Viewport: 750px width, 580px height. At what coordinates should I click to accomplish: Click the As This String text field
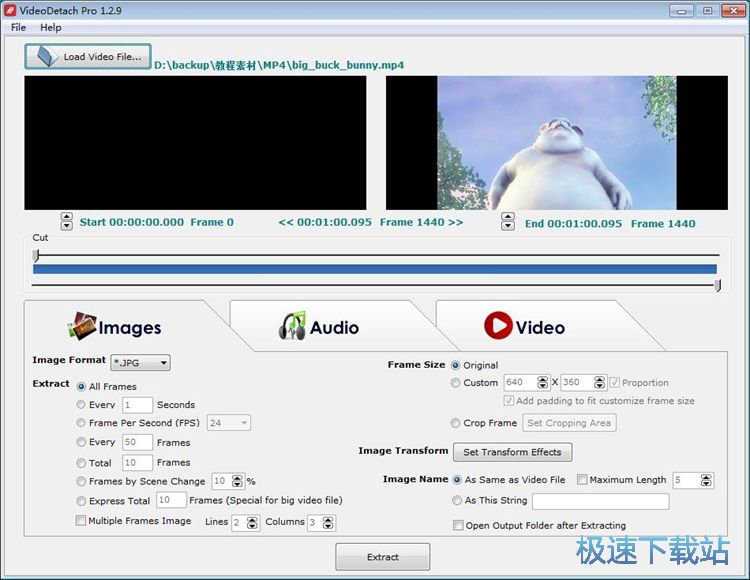click(x=600, y=501)
